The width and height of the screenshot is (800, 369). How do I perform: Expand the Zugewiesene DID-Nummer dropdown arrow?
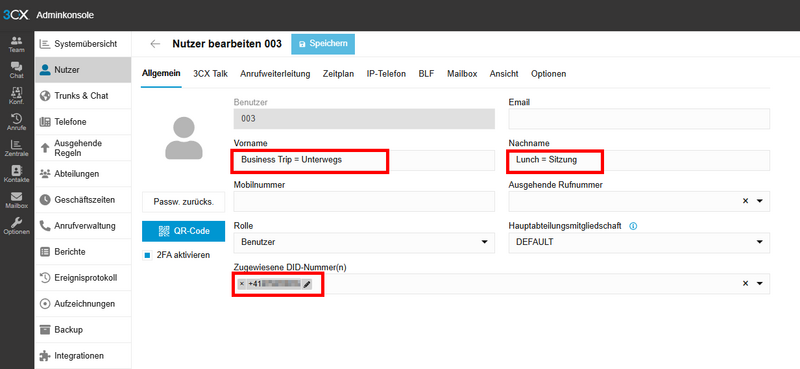pos(759,284)
